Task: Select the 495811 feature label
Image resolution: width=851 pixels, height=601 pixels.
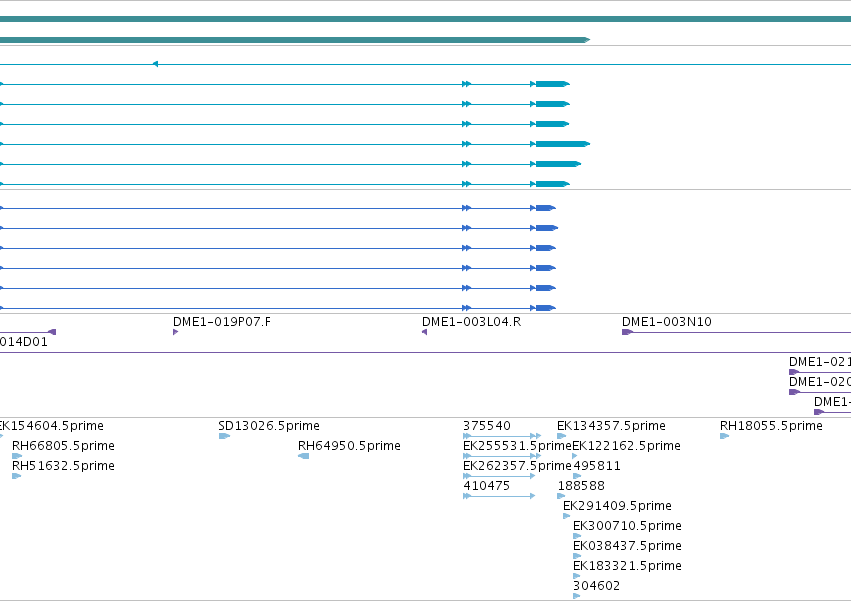Action: (x=596, y=466)
